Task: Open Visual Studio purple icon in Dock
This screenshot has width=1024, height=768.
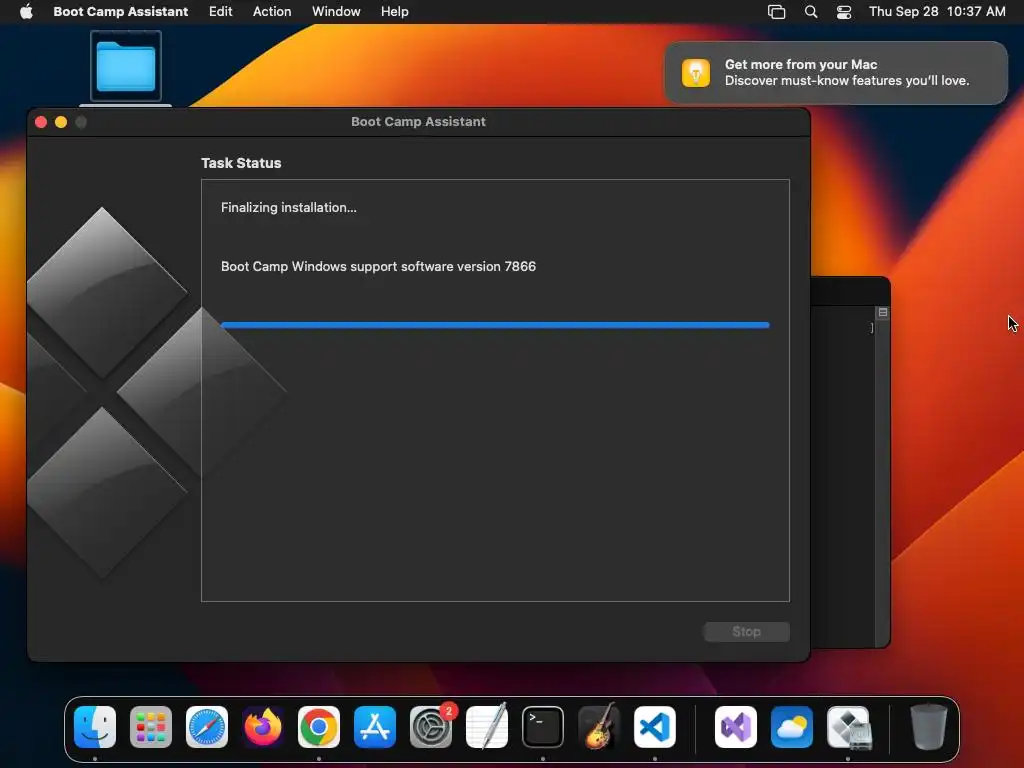Action: (736, 727)
